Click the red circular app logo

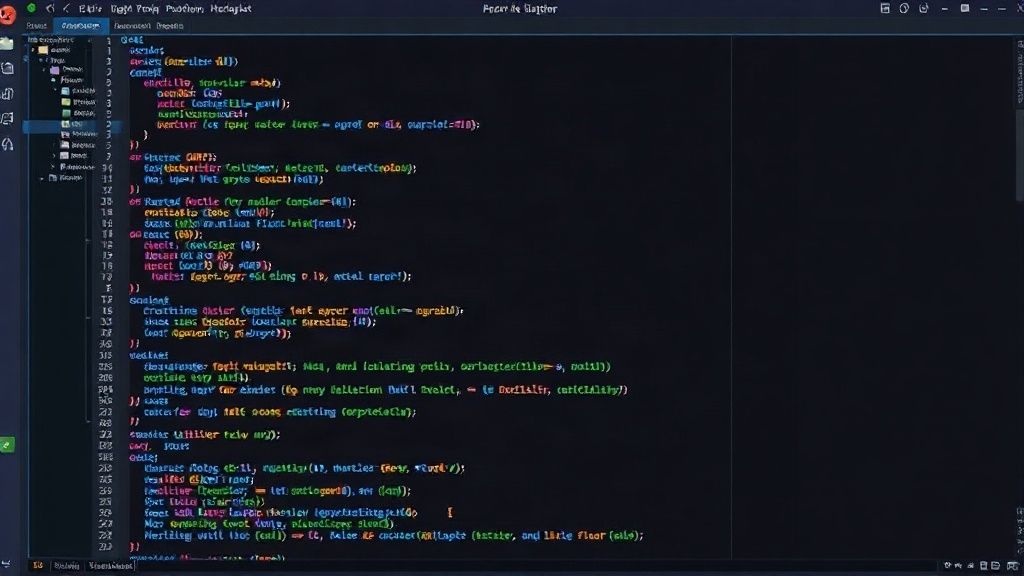pos(7,13)
